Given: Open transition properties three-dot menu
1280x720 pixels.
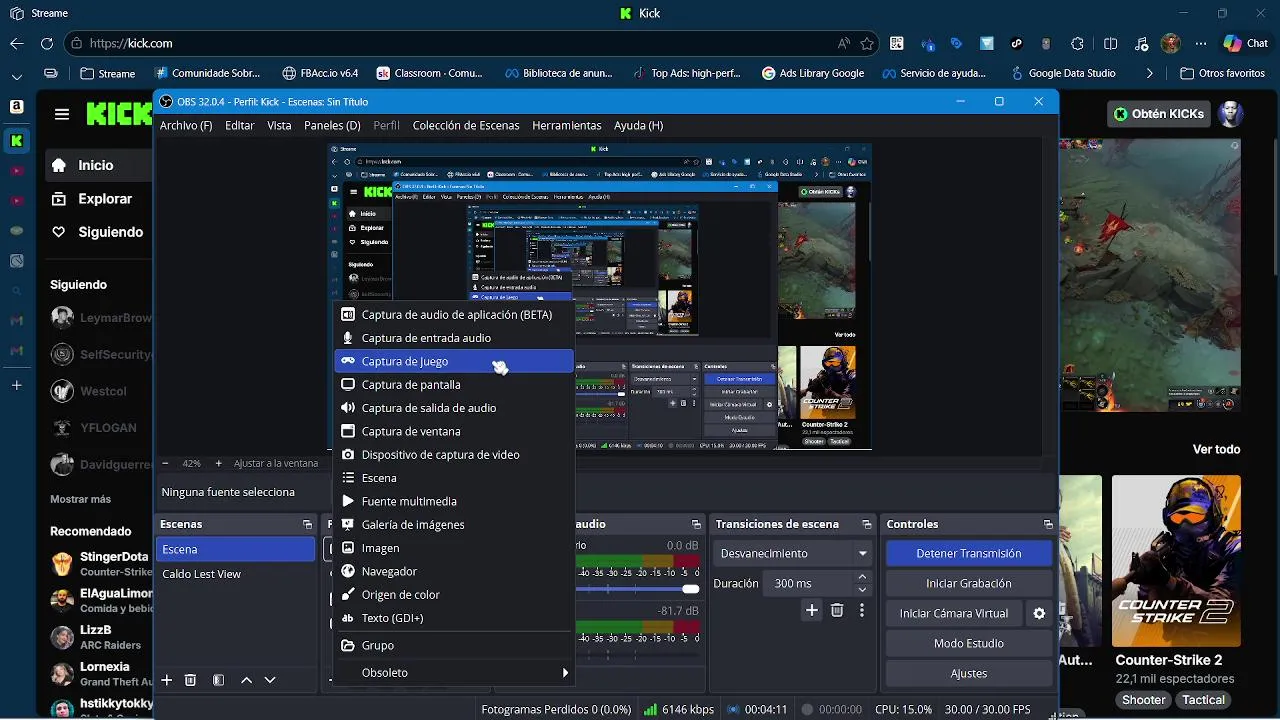Looking at the screenshot, I should point(862,610).
